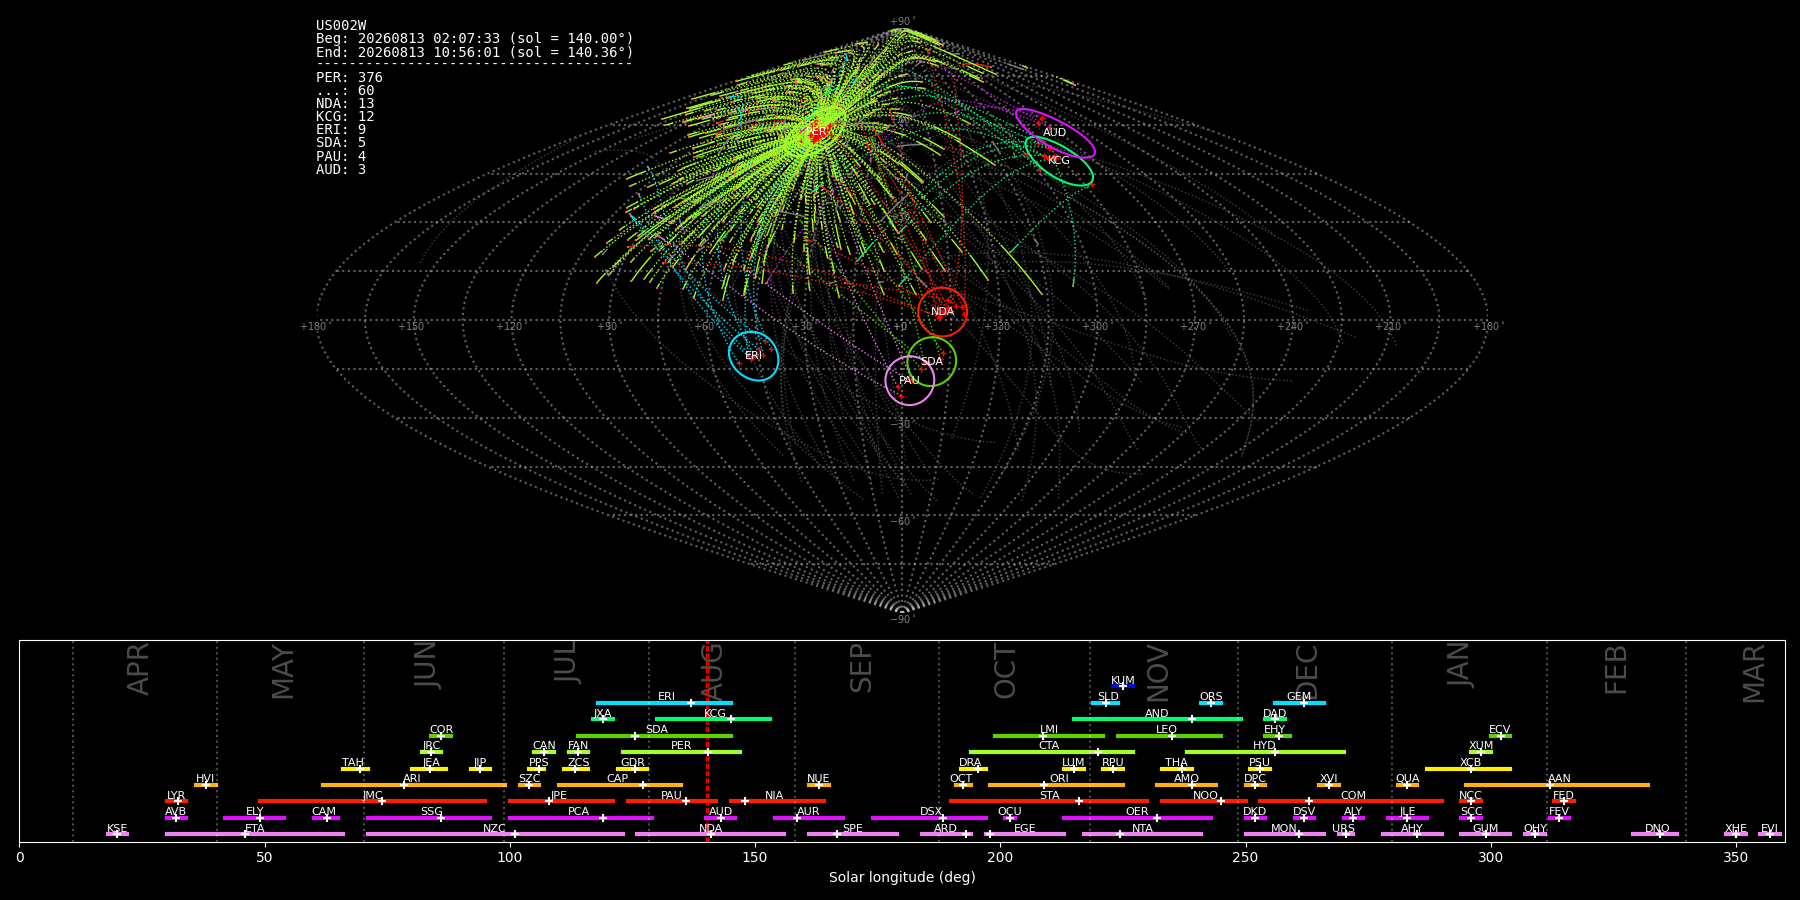Viewport: 1800px width, 900px height.
Task: Click the ARI shower bar in timeline
Action: coord(414,785)
